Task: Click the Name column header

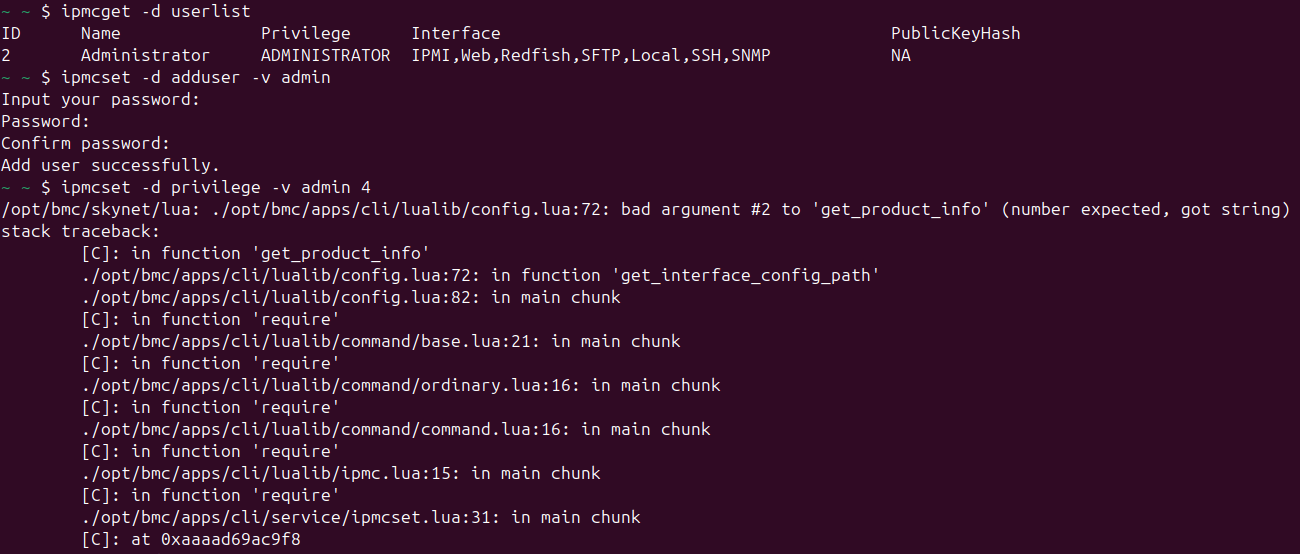Action: coord(100,34)
